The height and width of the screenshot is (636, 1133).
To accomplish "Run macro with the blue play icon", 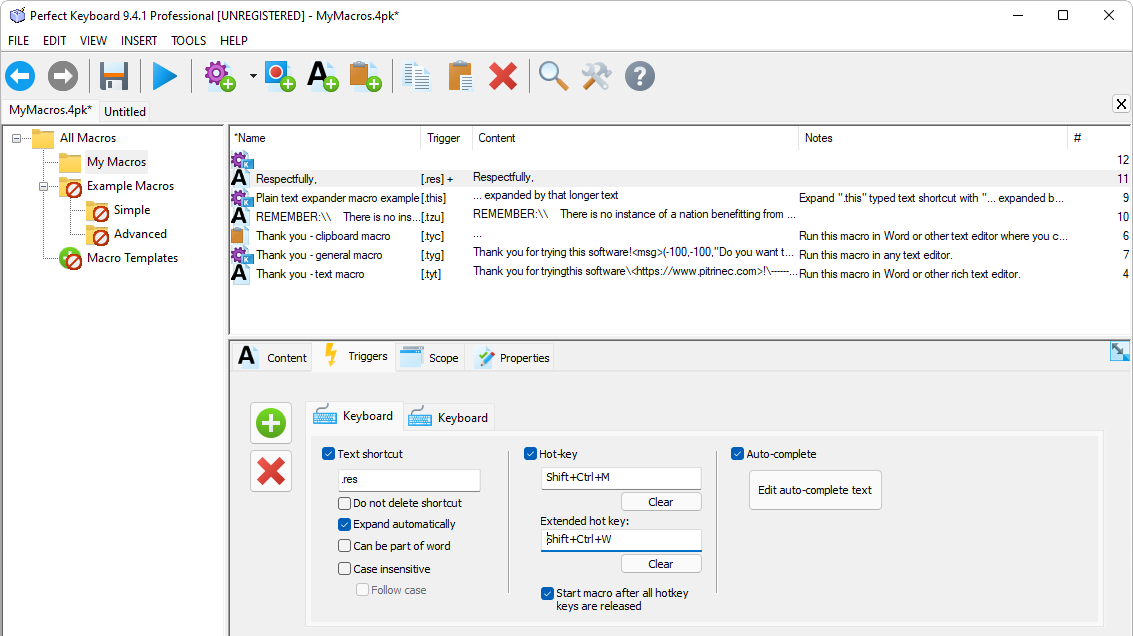I will point(165,76).
